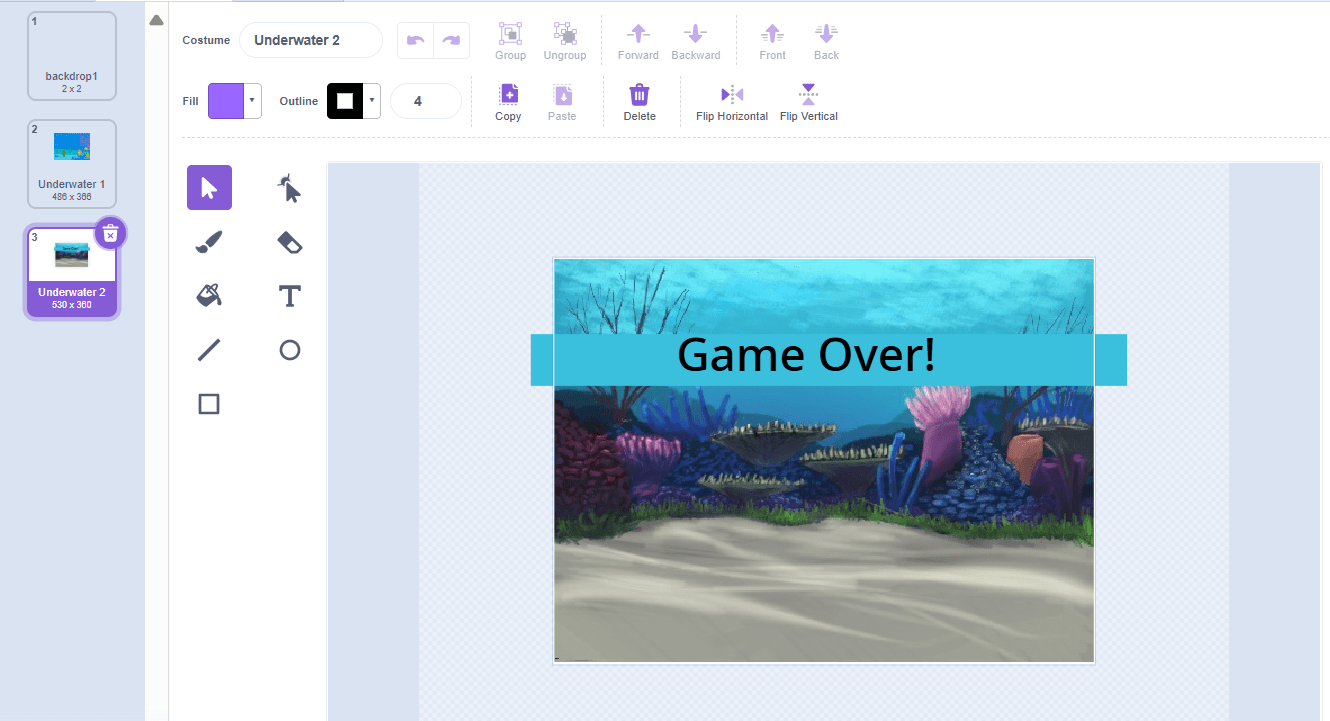Flip the selection vertically

click(808, 100)
